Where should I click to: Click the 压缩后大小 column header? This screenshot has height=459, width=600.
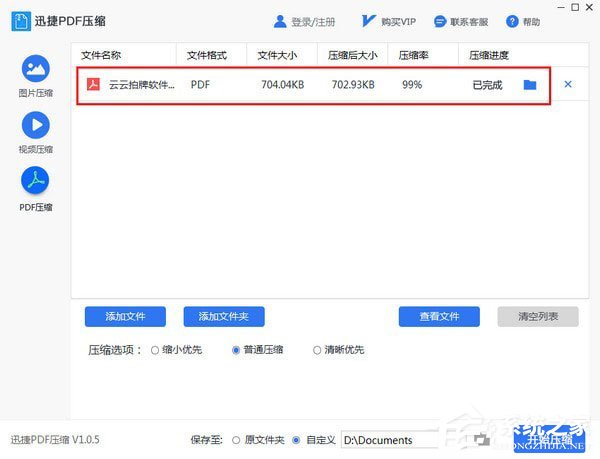(352, 55)
